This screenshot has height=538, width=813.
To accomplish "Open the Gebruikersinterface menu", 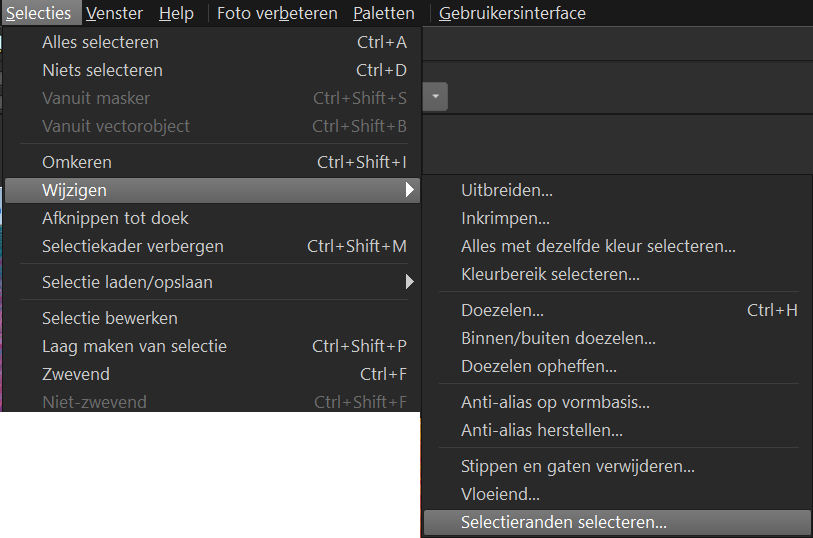I will [512, 13].
